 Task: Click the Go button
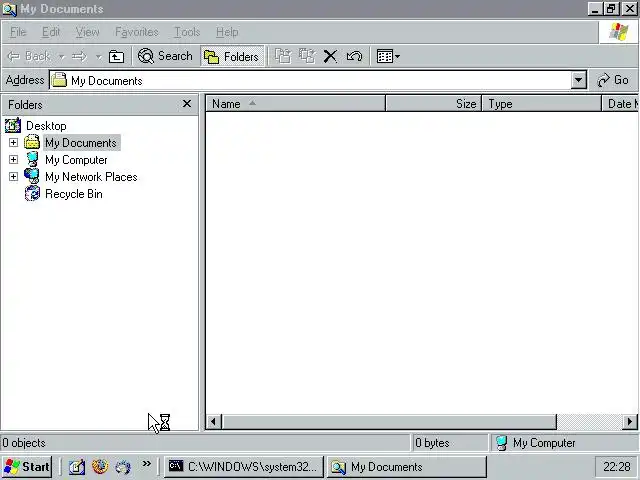[x=612, y=80]
